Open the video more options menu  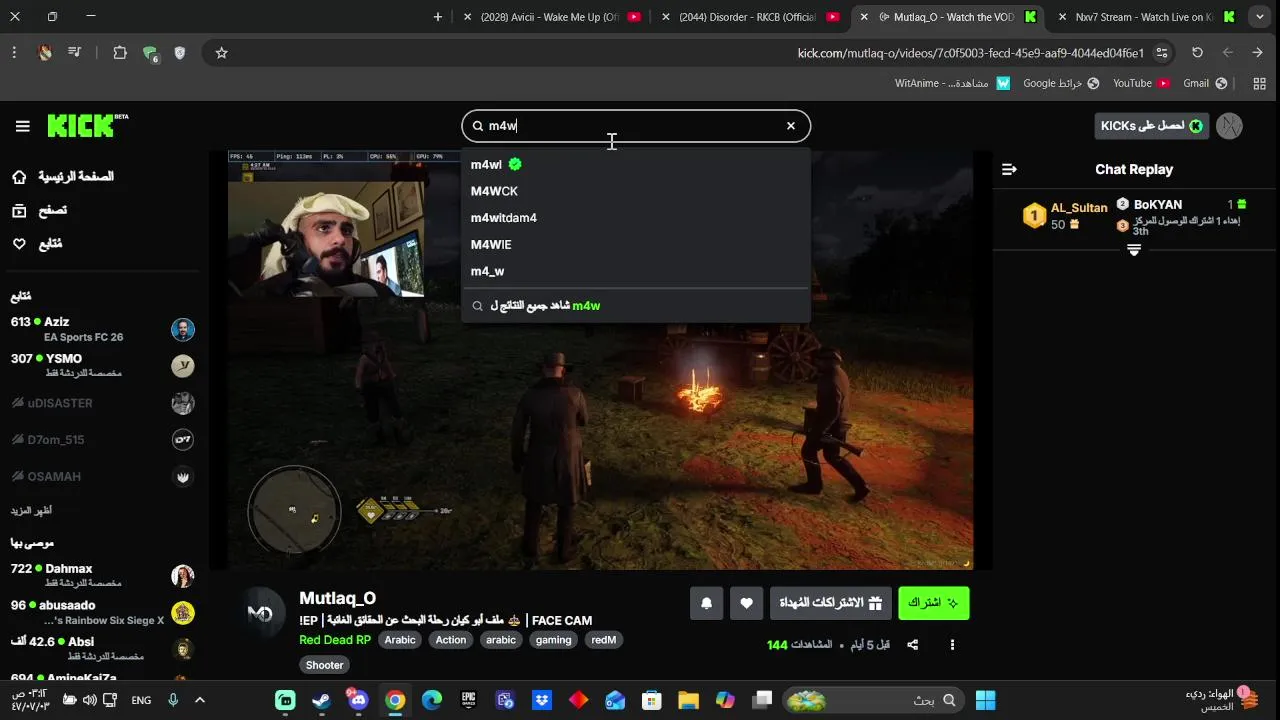point(952,645)
